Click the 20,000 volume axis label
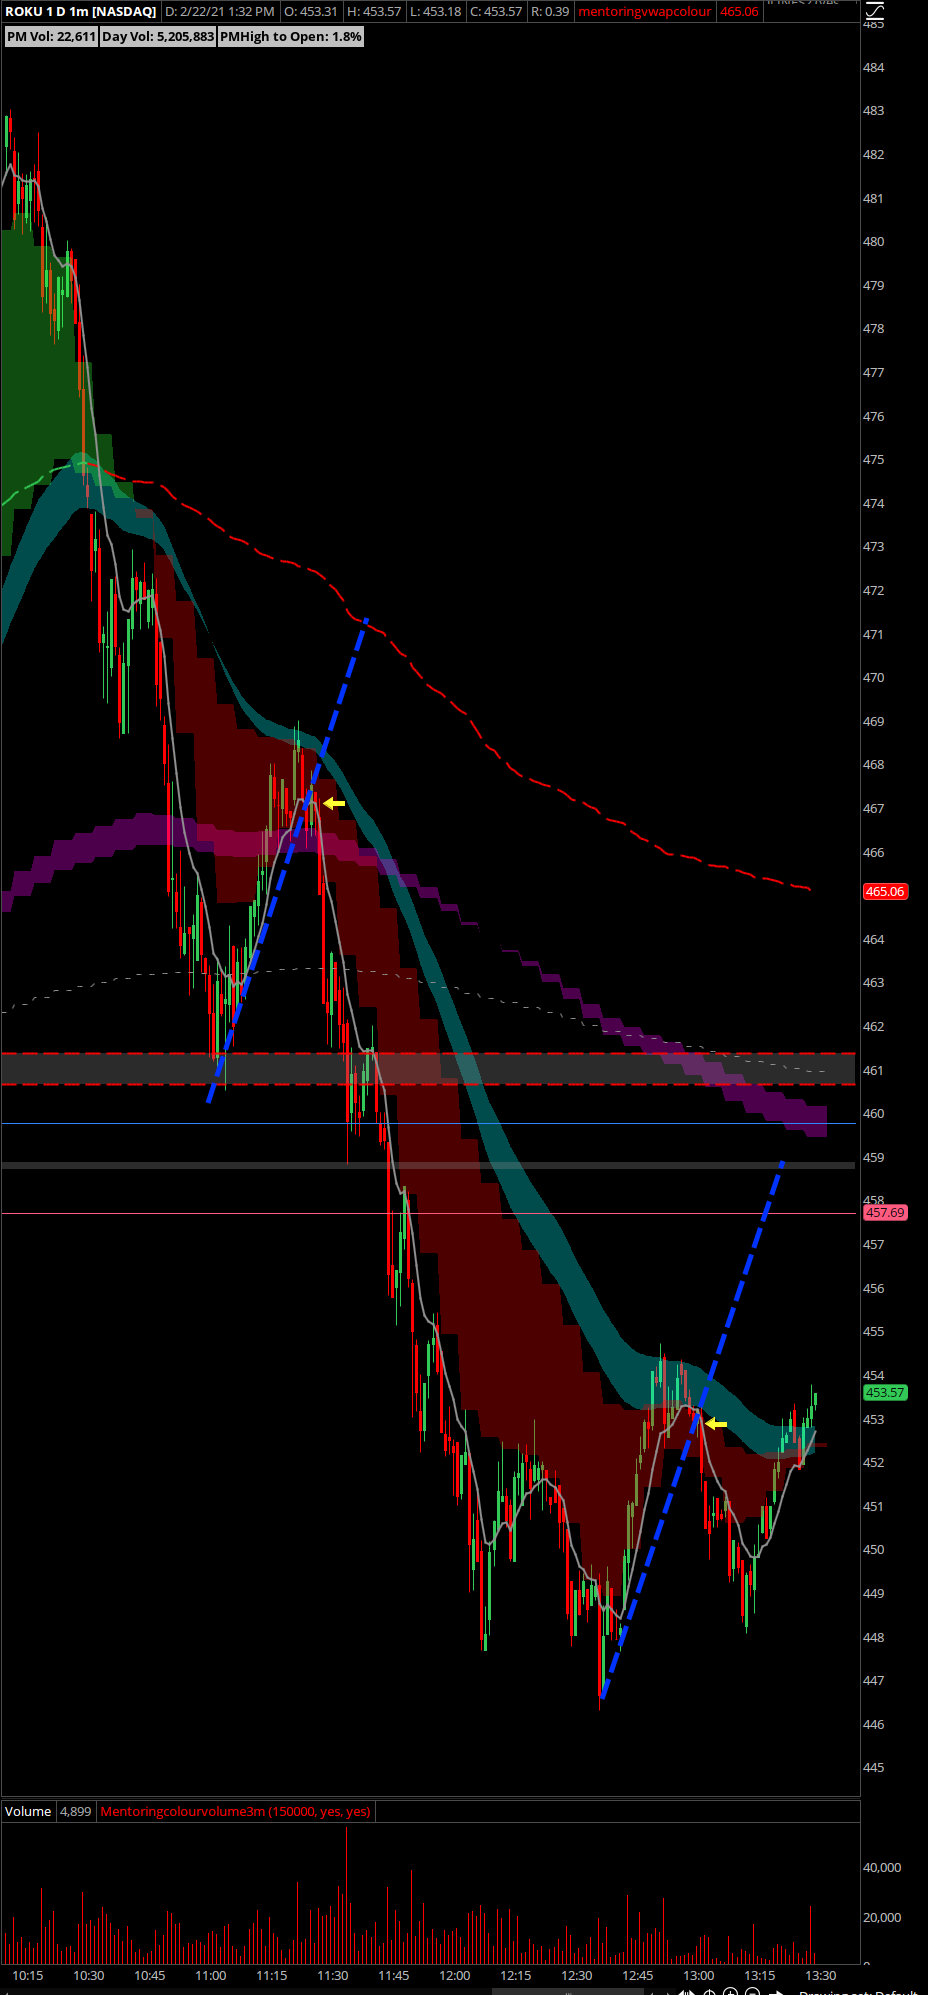The image size is (928, 1995). (x=882, y=1917)
